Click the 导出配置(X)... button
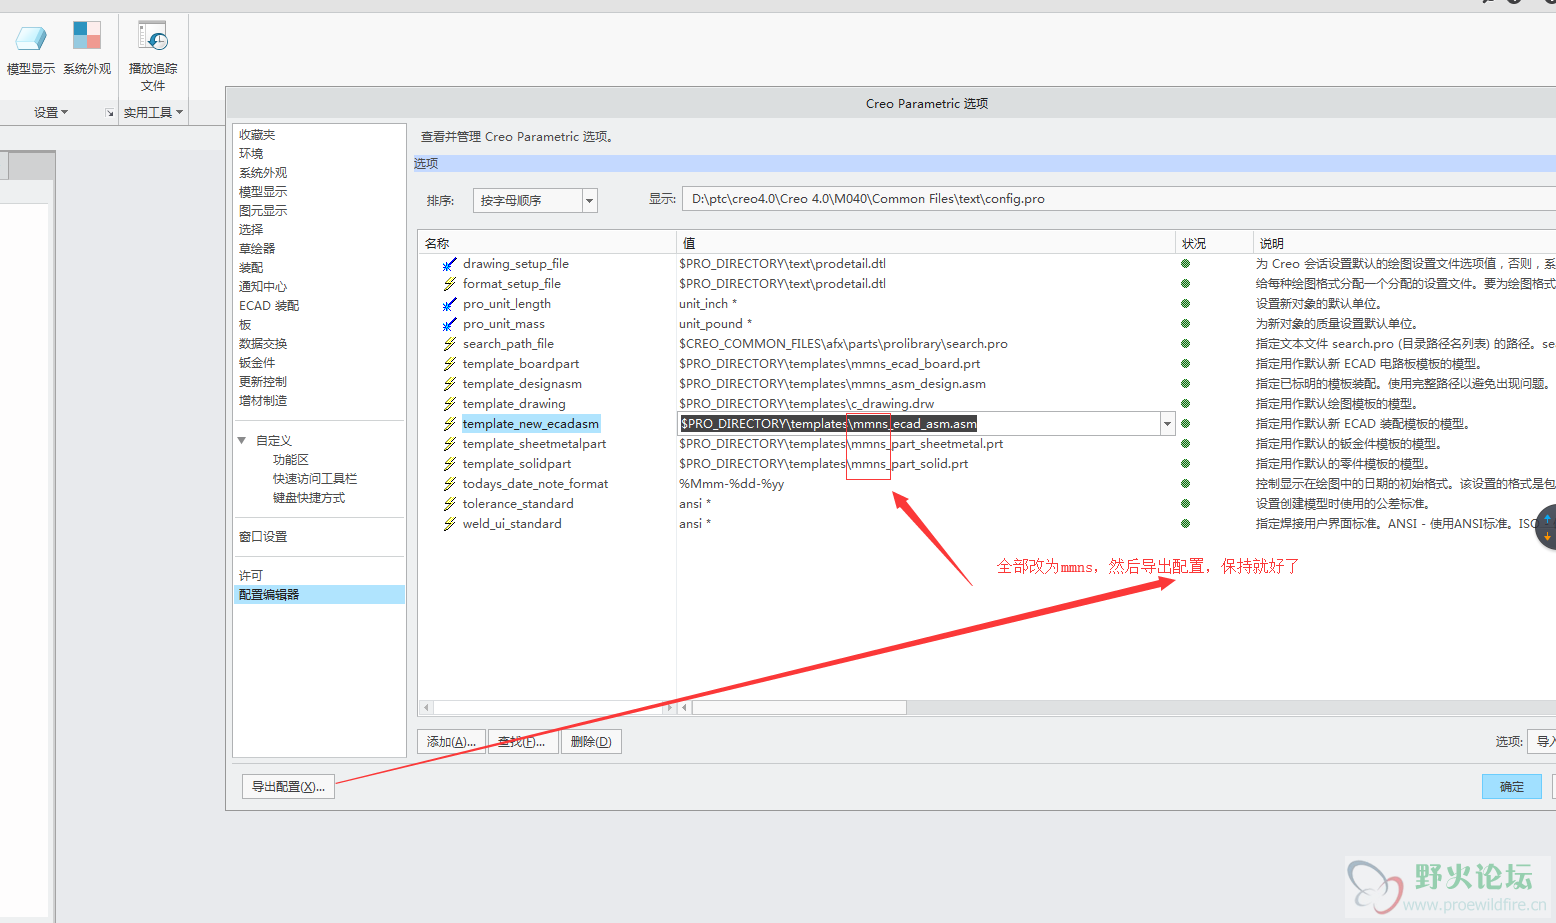This screenshot has height=923, width=1556. pyautogui.click(x=288, y=787)
